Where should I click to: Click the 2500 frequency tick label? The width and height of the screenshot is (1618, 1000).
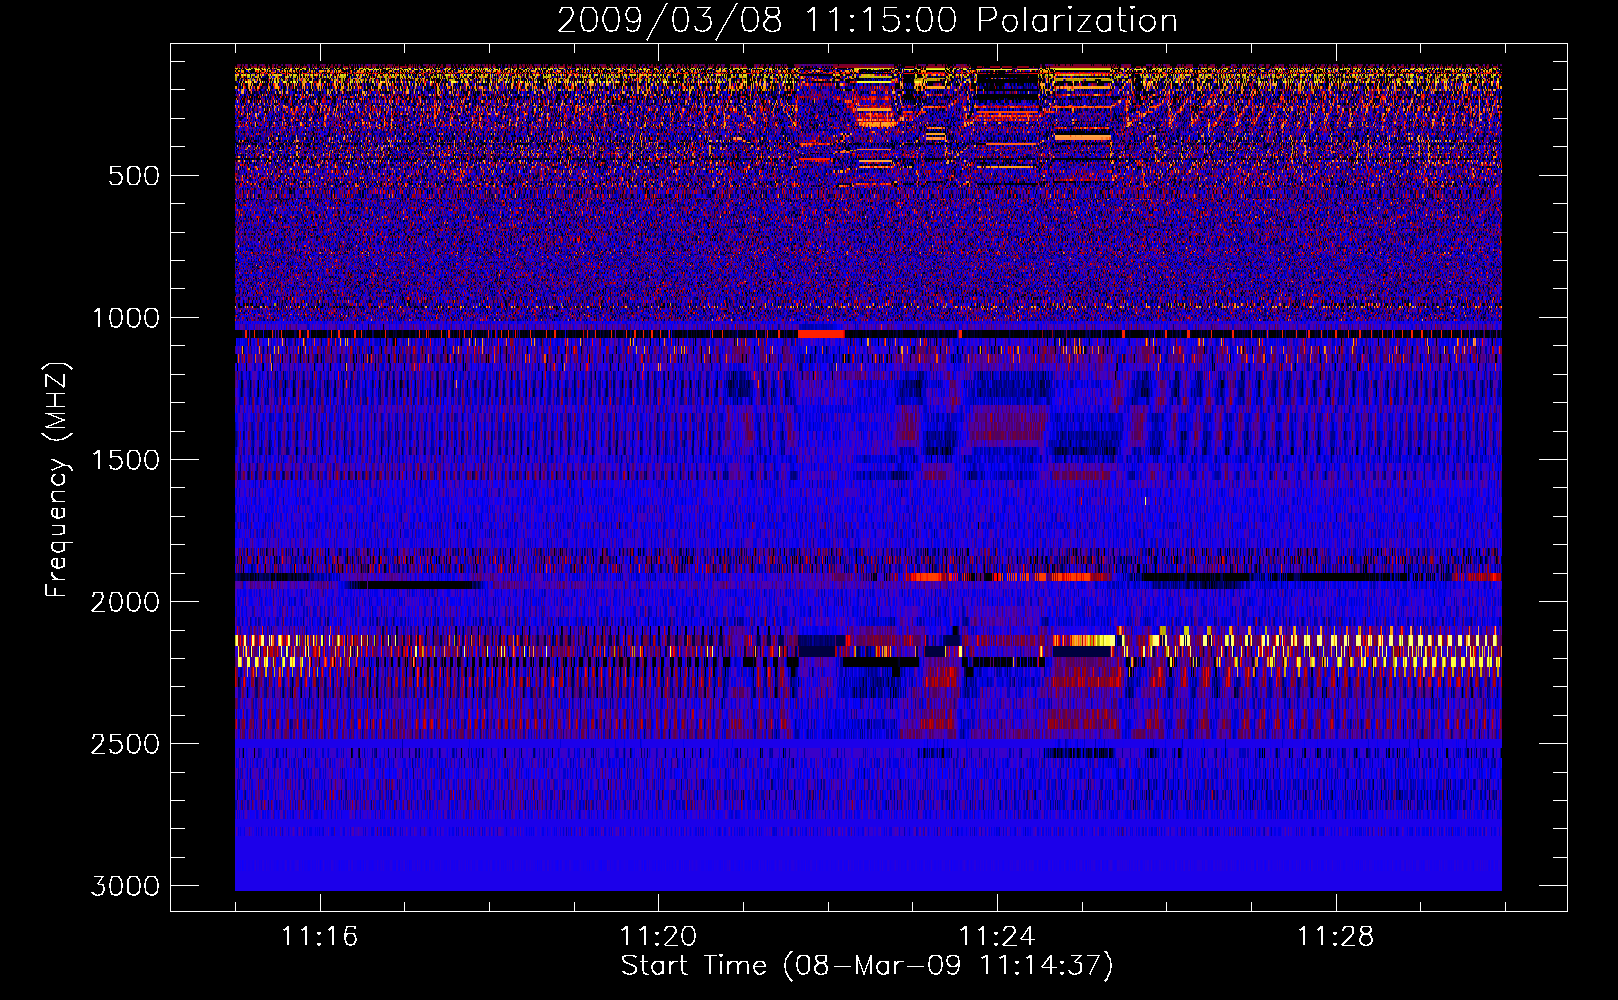[125, 744]
